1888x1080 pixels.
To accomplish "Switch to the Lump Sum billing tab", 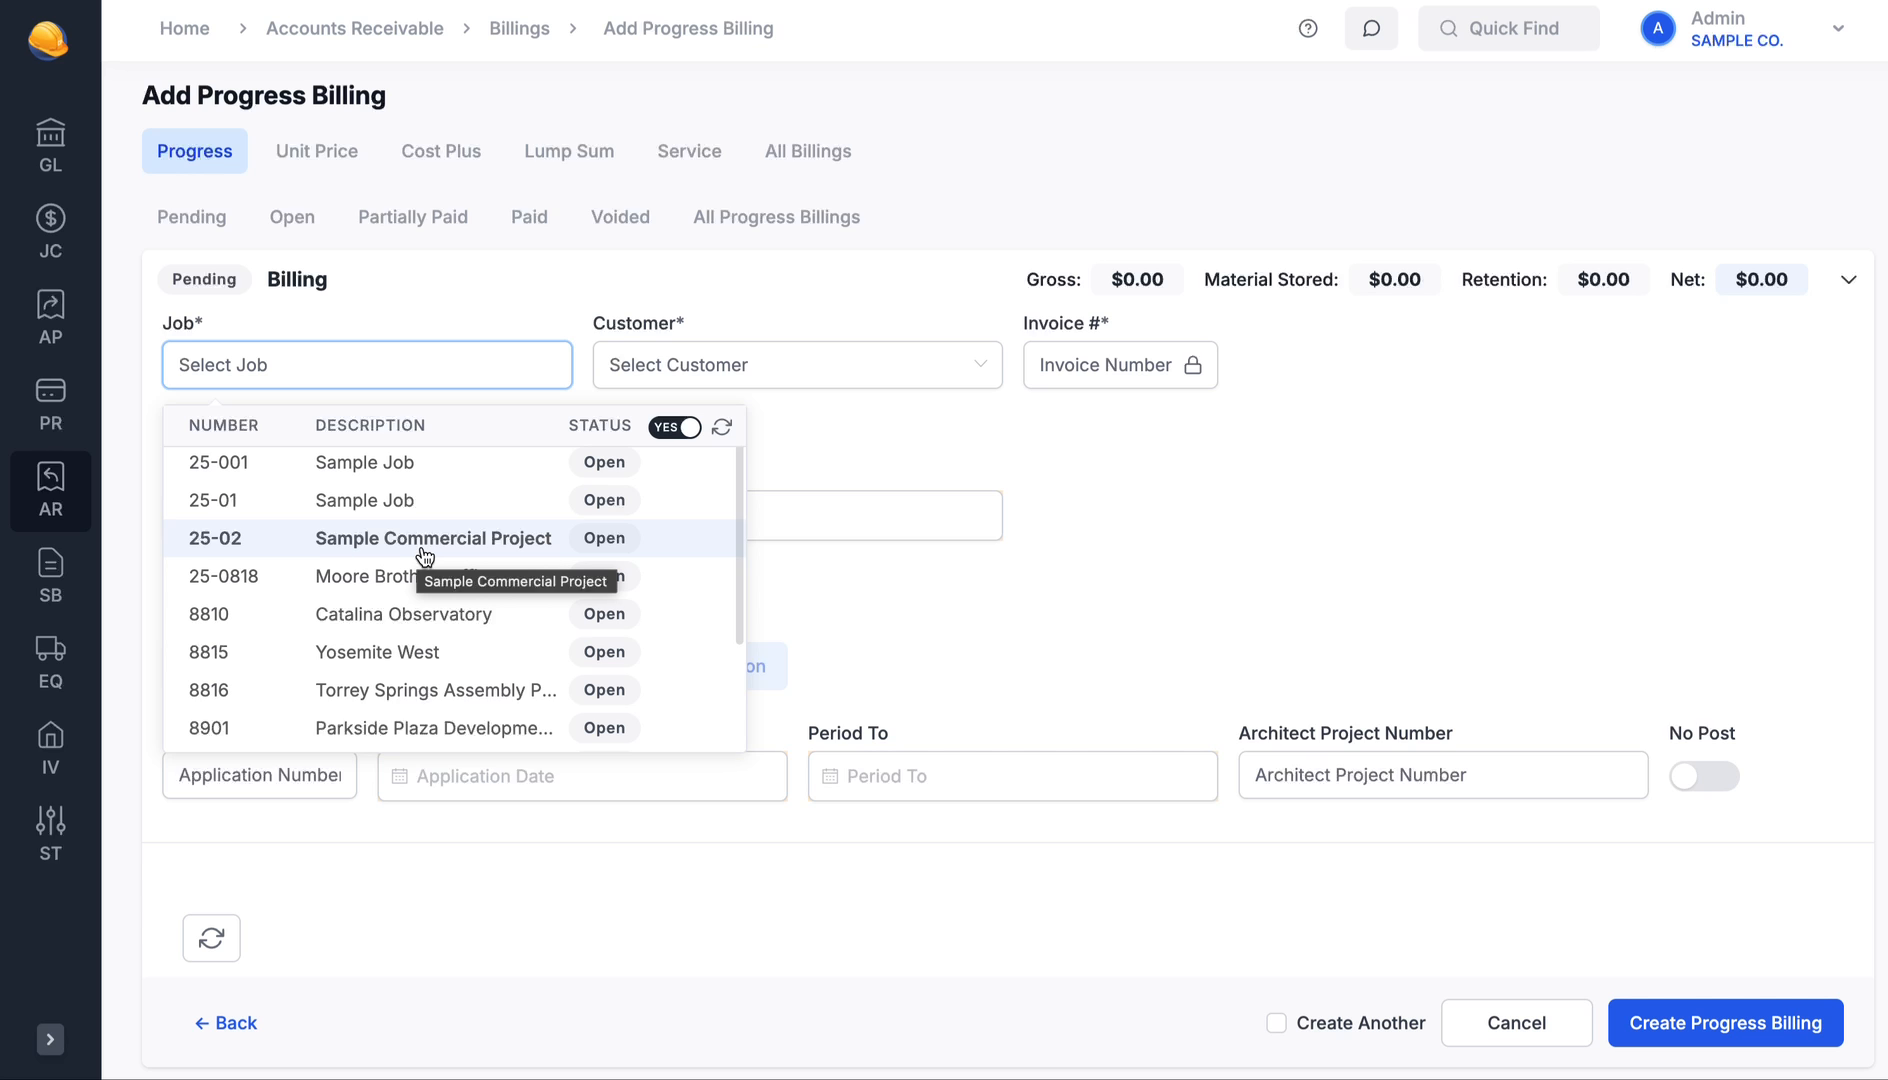I will click(568, 151).
